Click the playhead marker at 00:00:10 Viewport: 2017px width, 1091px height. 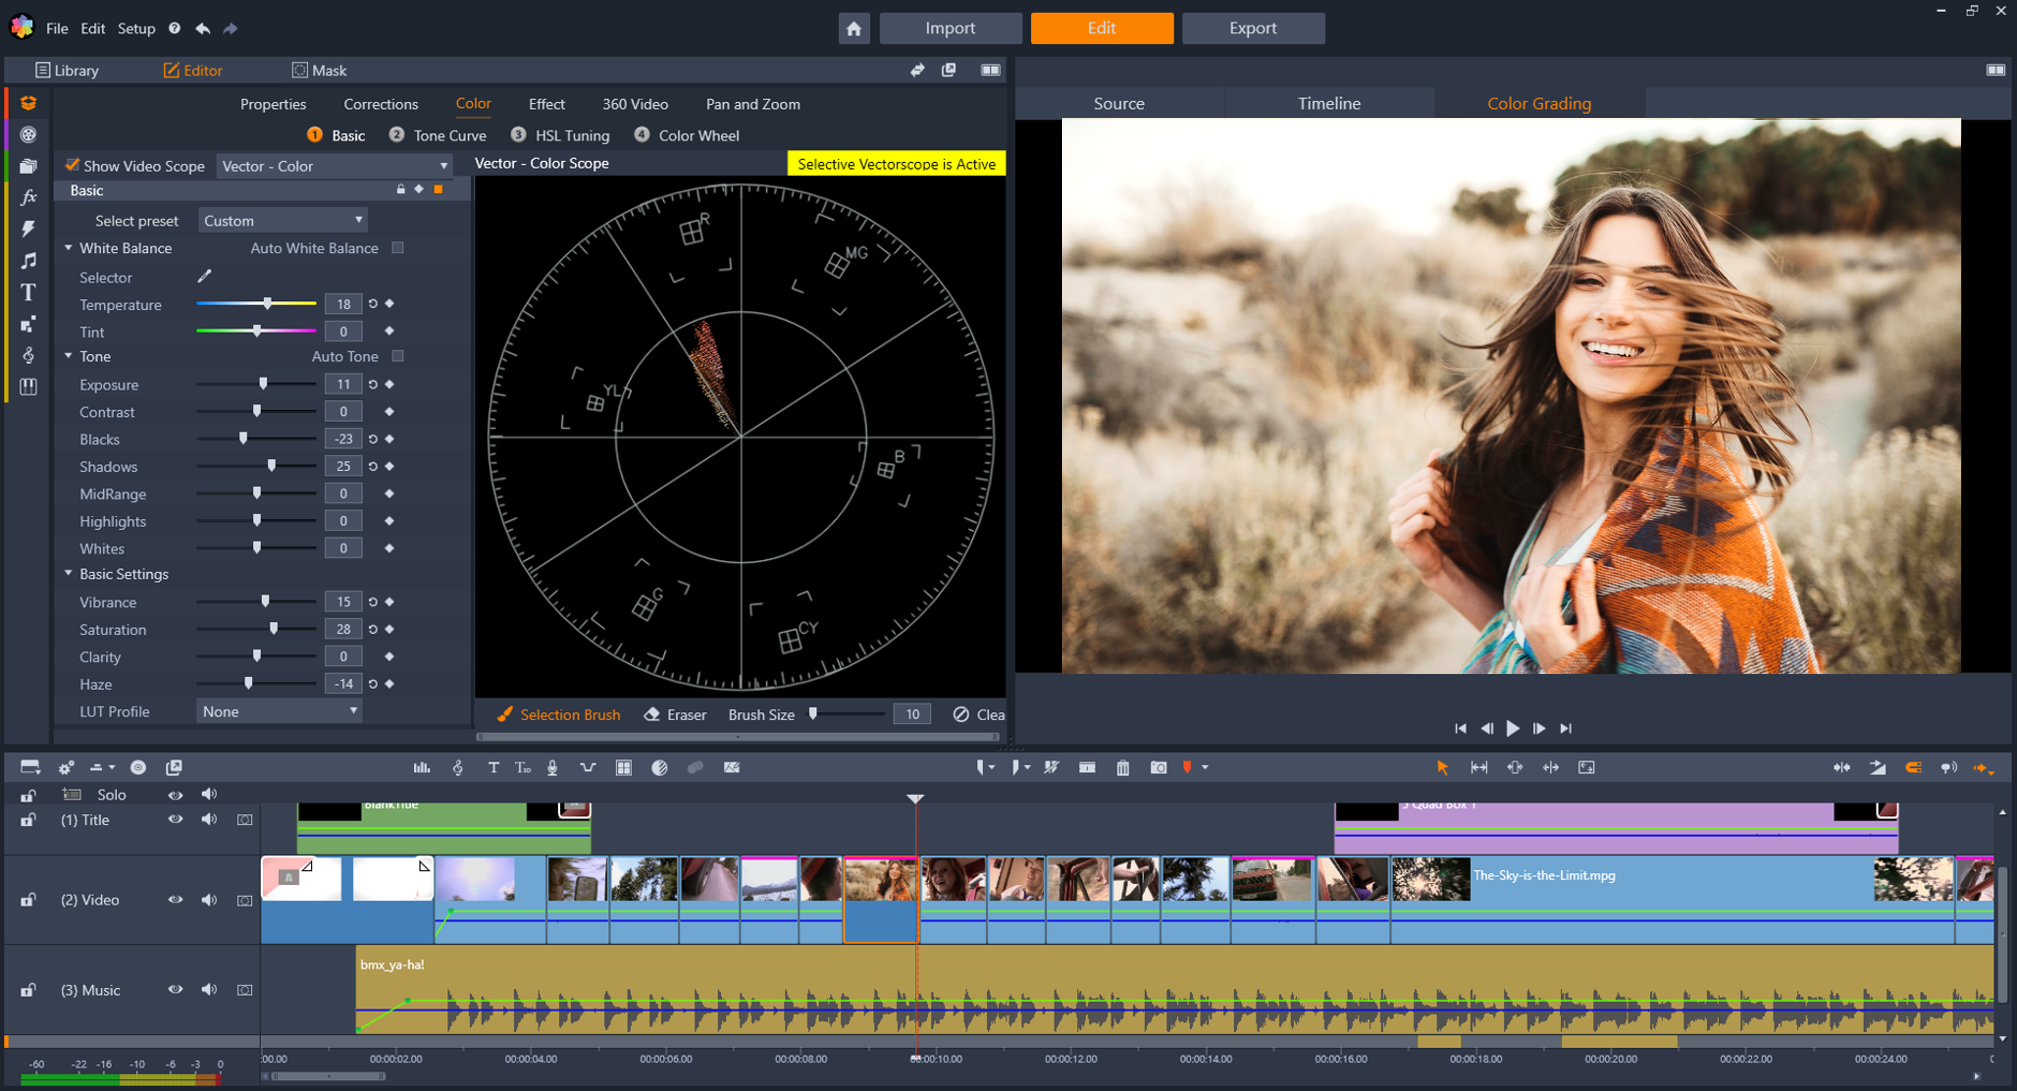coord(914,797)
